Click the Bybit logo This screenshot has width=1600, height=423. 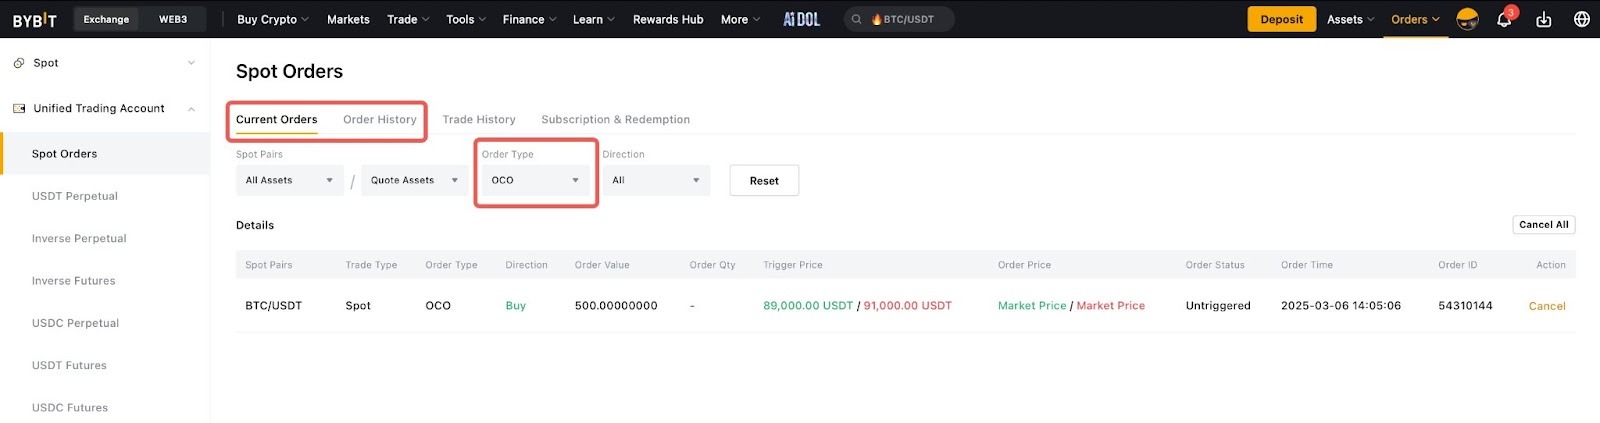35,20
